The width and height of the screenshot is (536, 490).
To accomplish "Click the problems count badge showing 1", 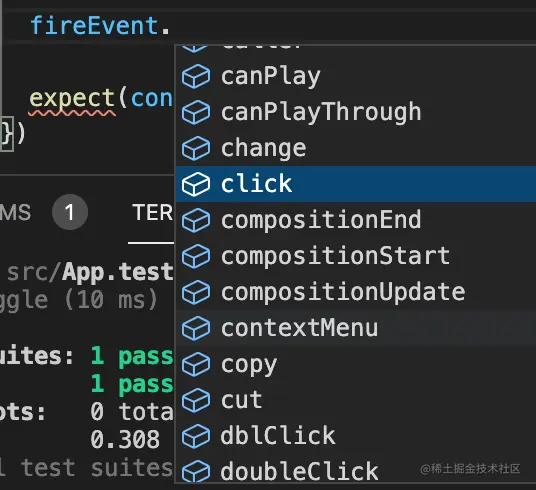I will point(70,212).
